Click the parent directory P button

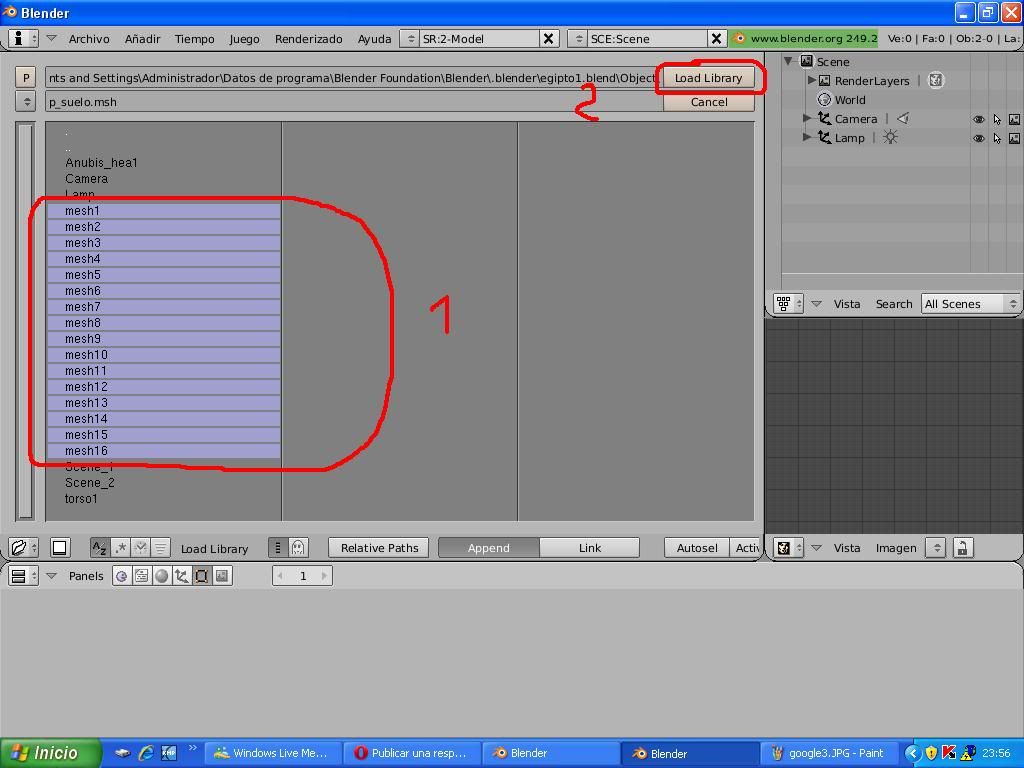coord(25,78)
